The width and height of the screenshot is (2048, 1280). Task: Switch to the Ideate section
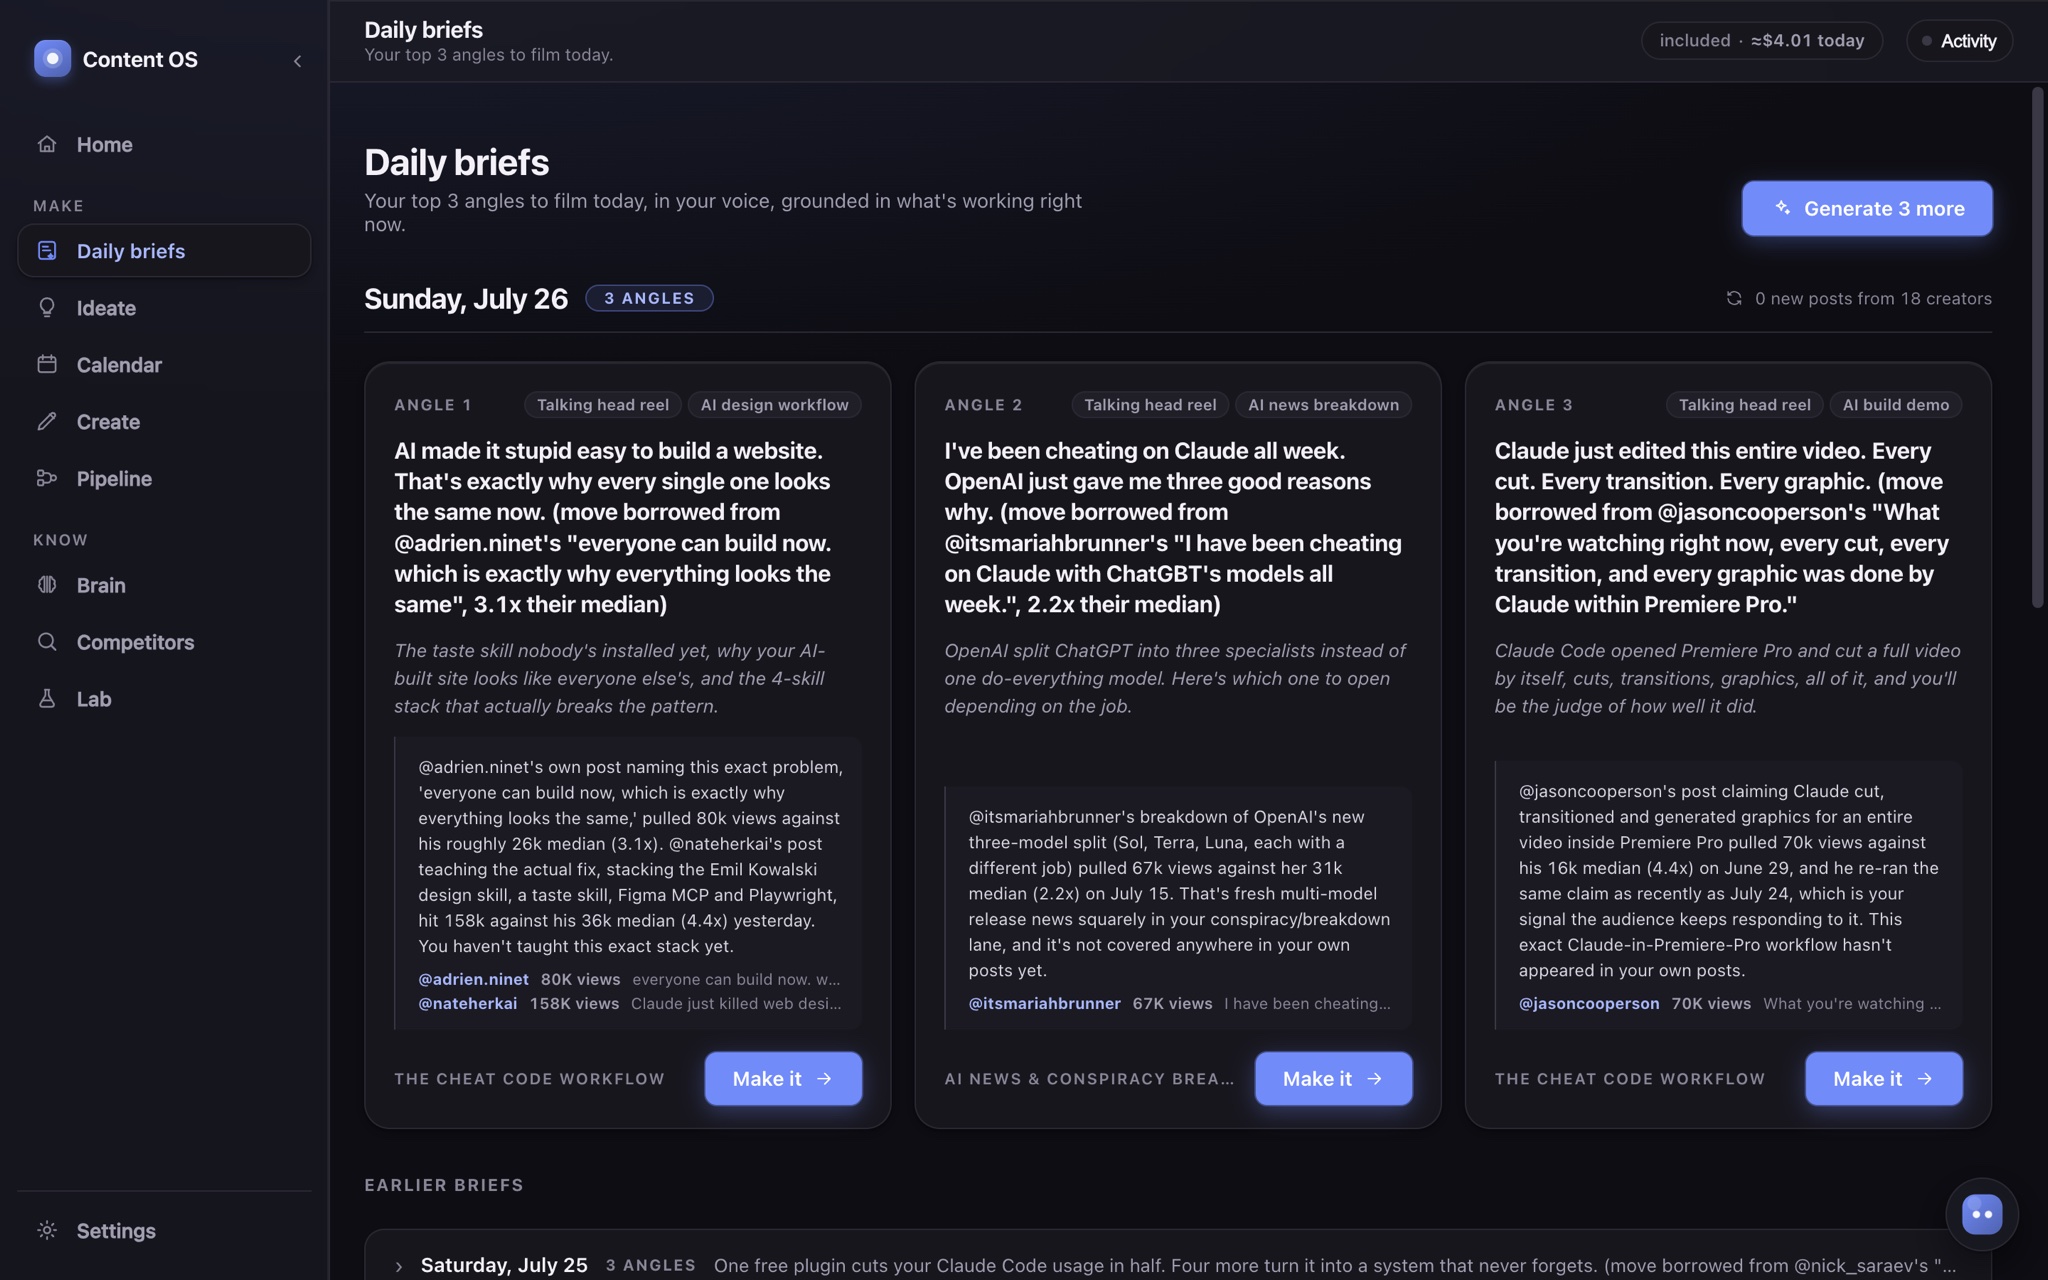tap(164, 308)
